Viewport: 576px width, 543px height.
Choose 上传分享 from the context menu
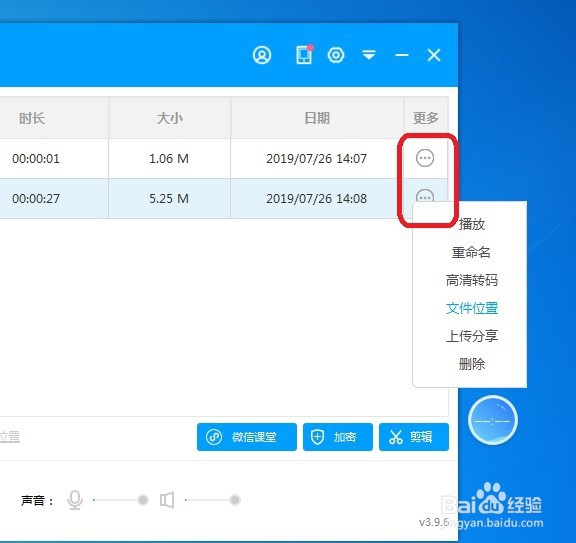click(x=472, y=336)
